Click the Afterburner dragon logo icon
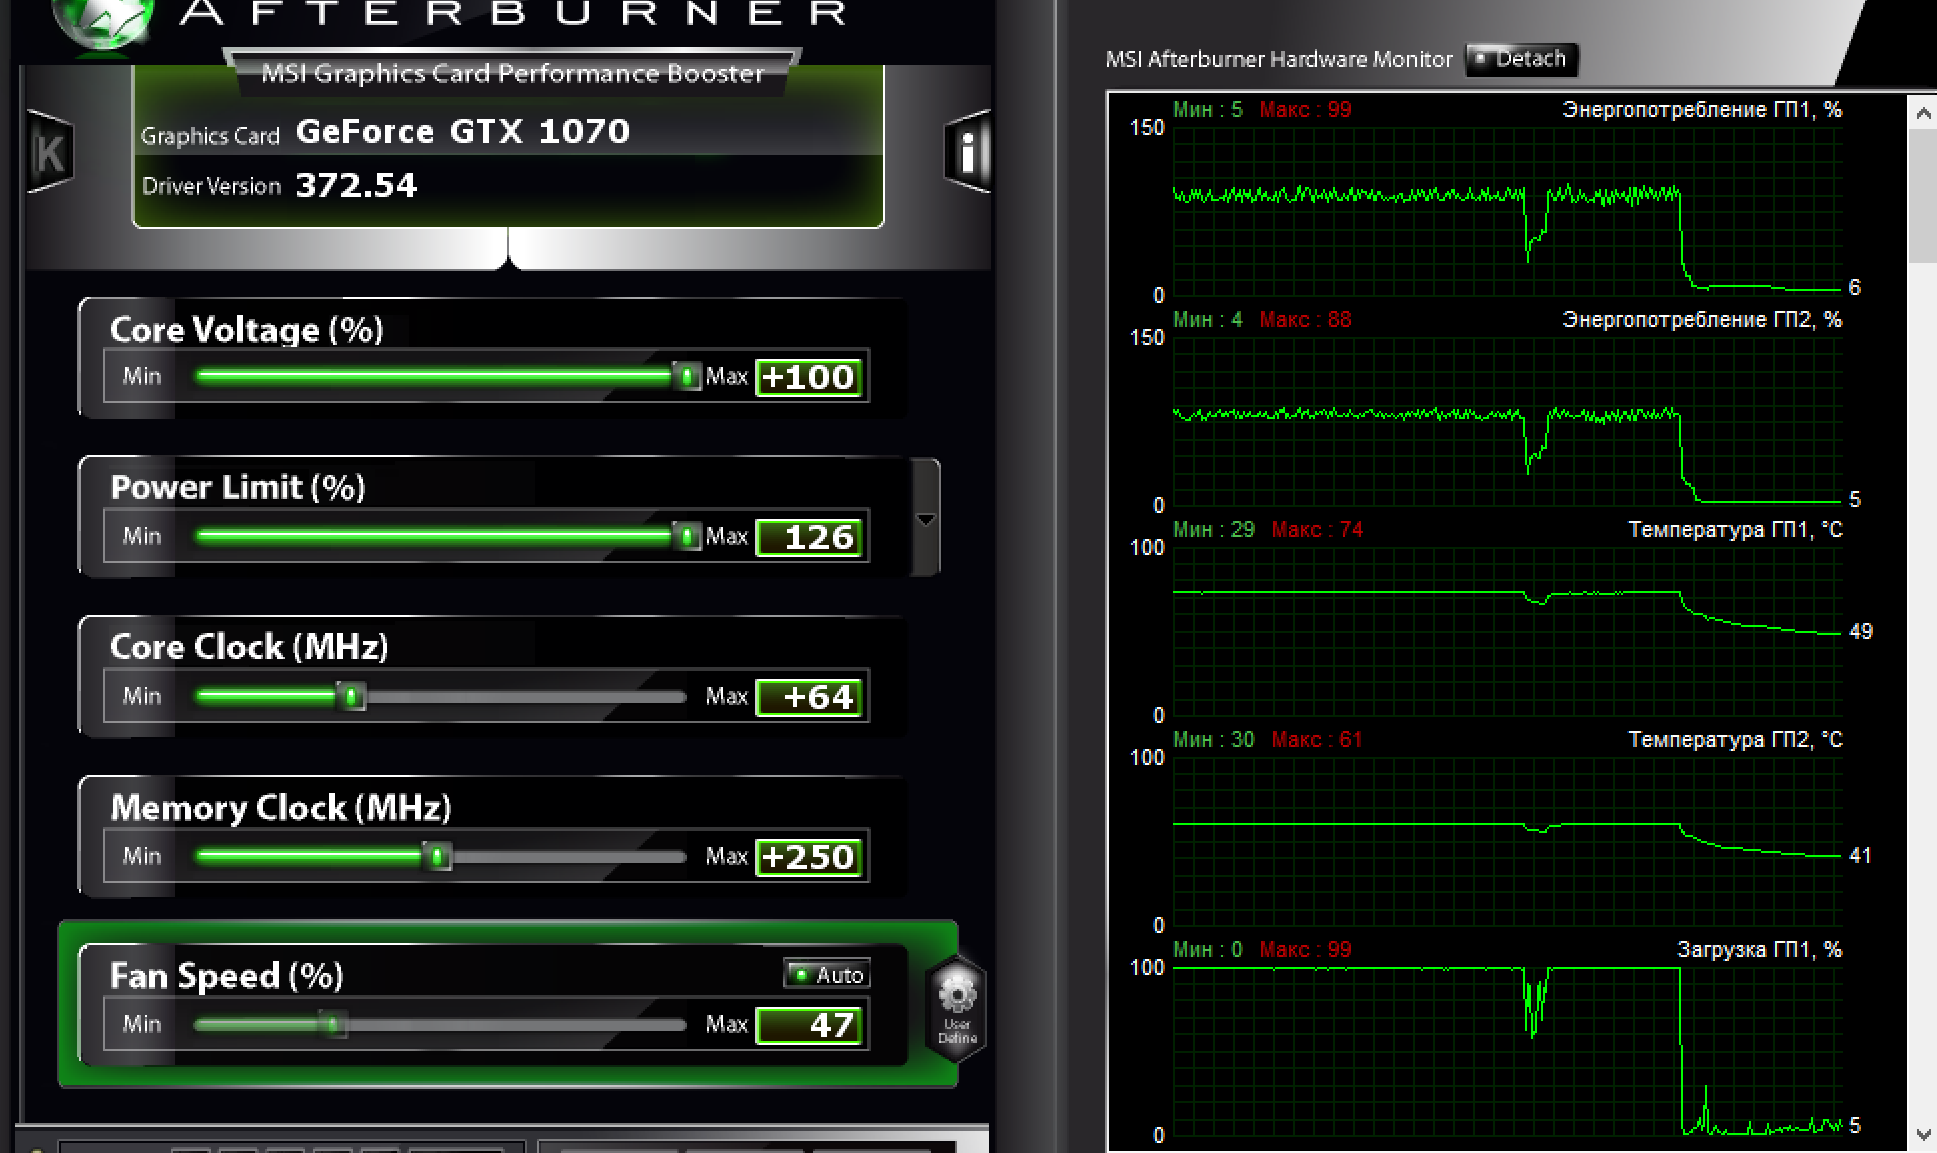Screen dimensions: 1937x1153 point(104,20)
